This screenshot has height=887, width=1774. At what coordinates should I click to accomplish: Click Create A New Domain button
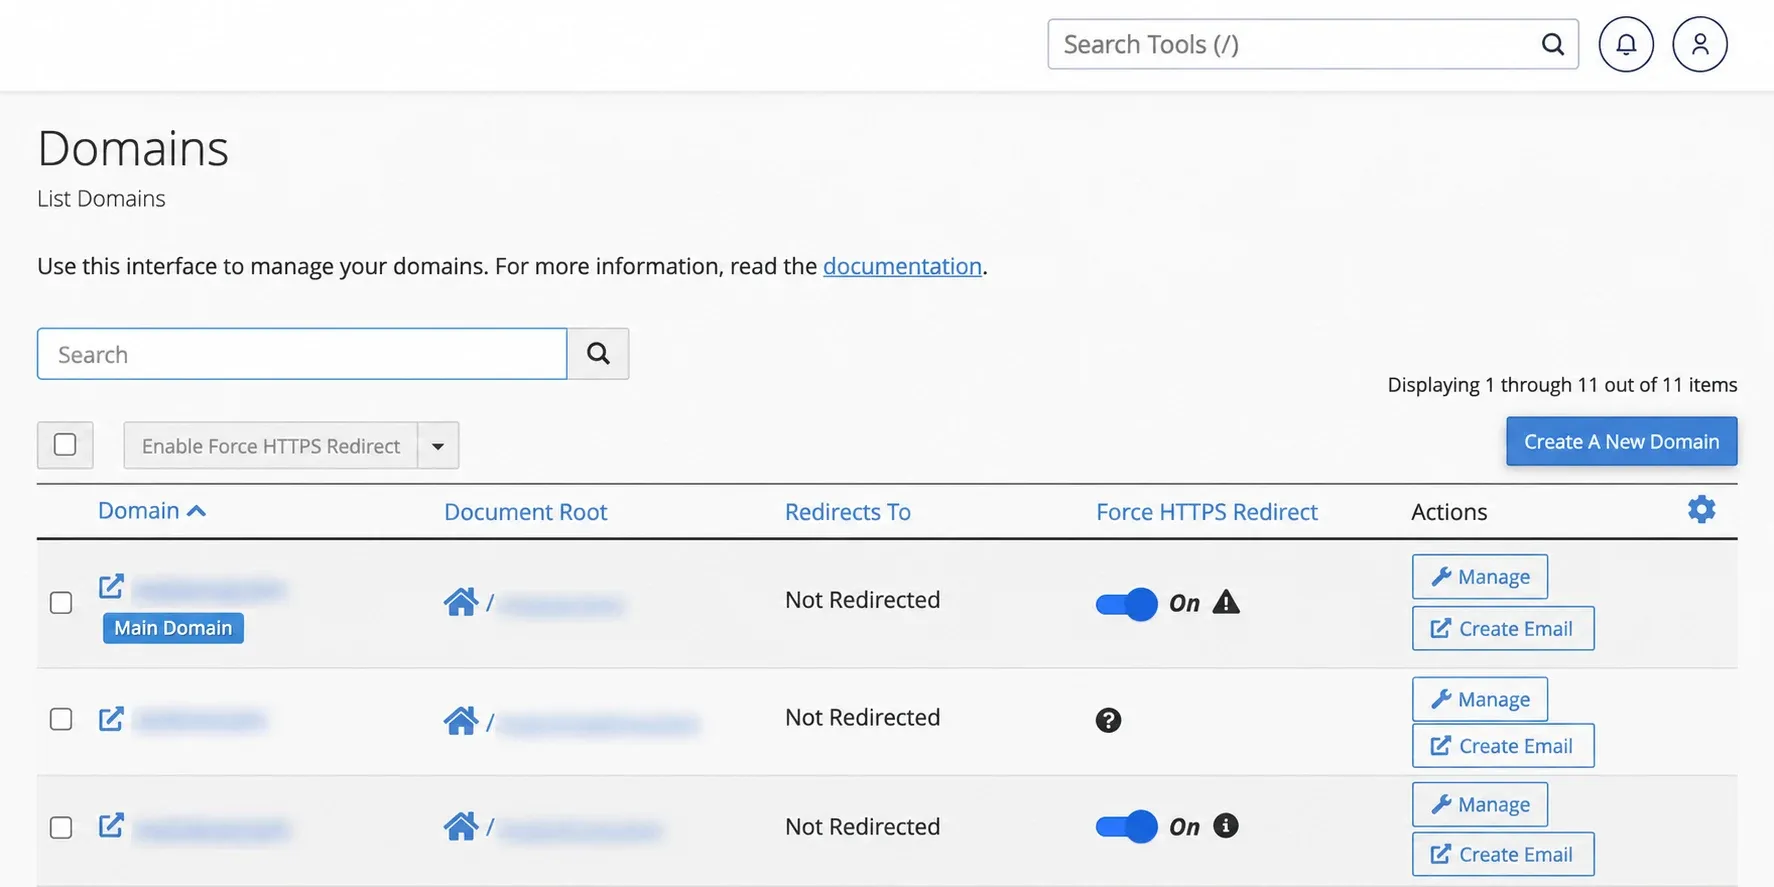(1621, 441)
